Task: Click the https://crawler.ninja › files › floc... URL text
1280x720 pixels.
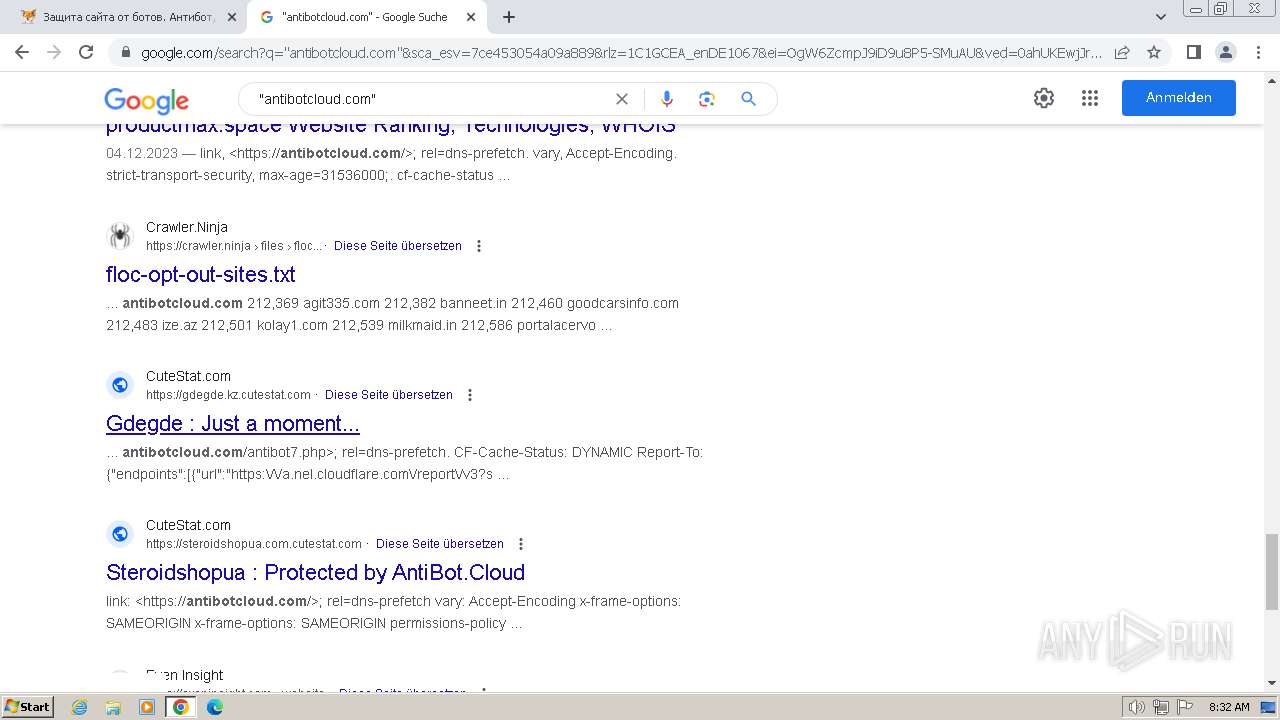Action: 234,246
